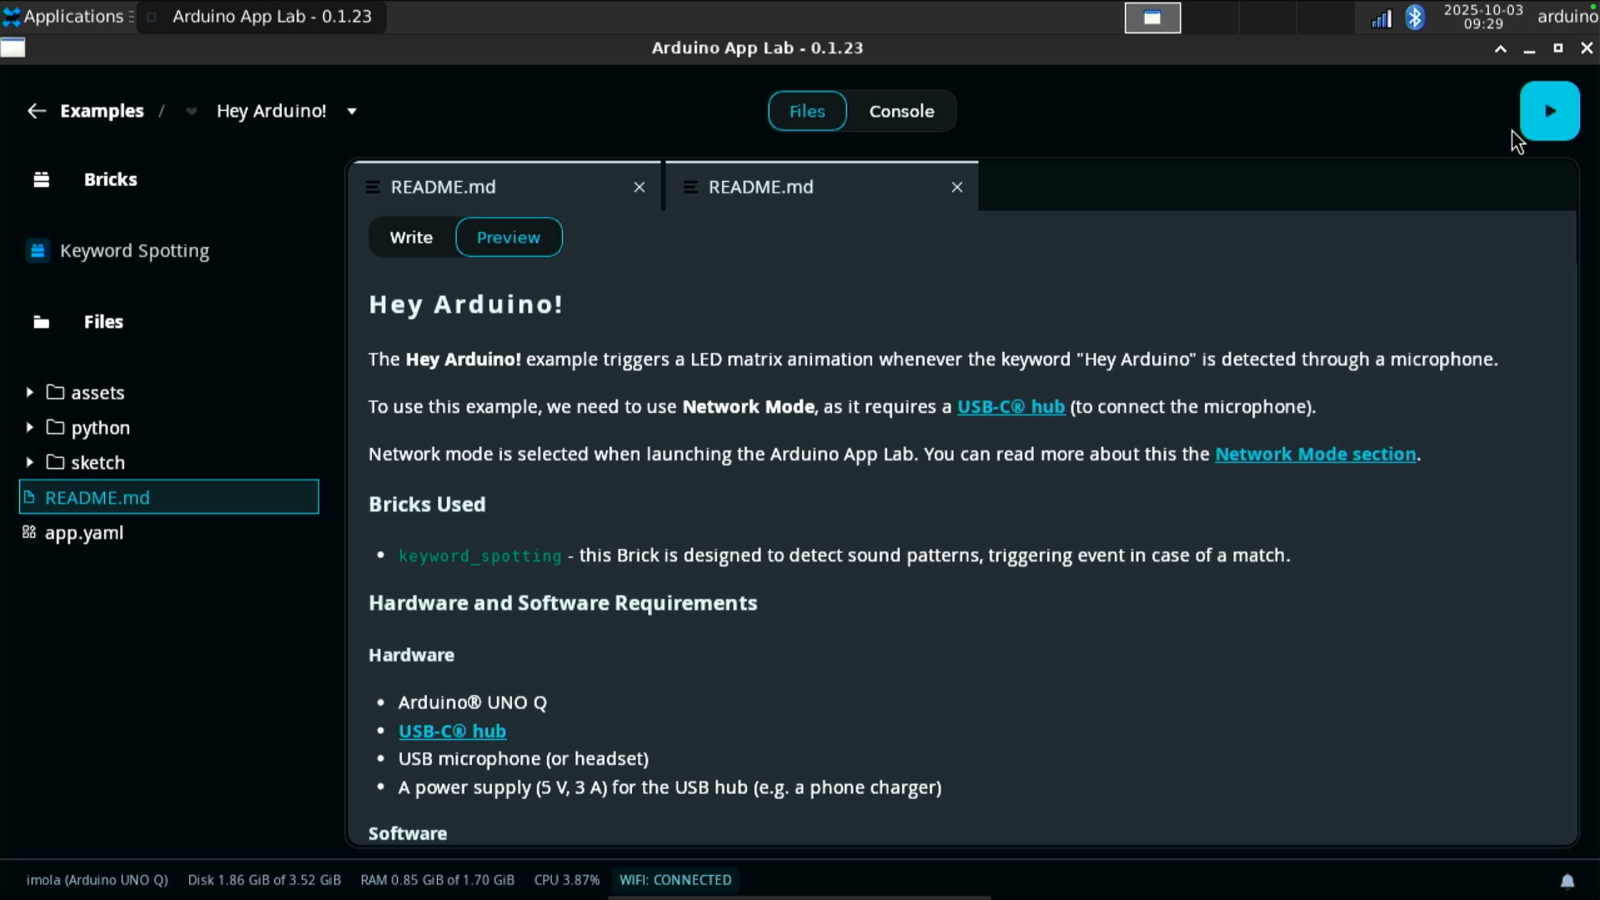Click the lines icon on first README.md tab

pyautogui.click(x=373, y=187)
